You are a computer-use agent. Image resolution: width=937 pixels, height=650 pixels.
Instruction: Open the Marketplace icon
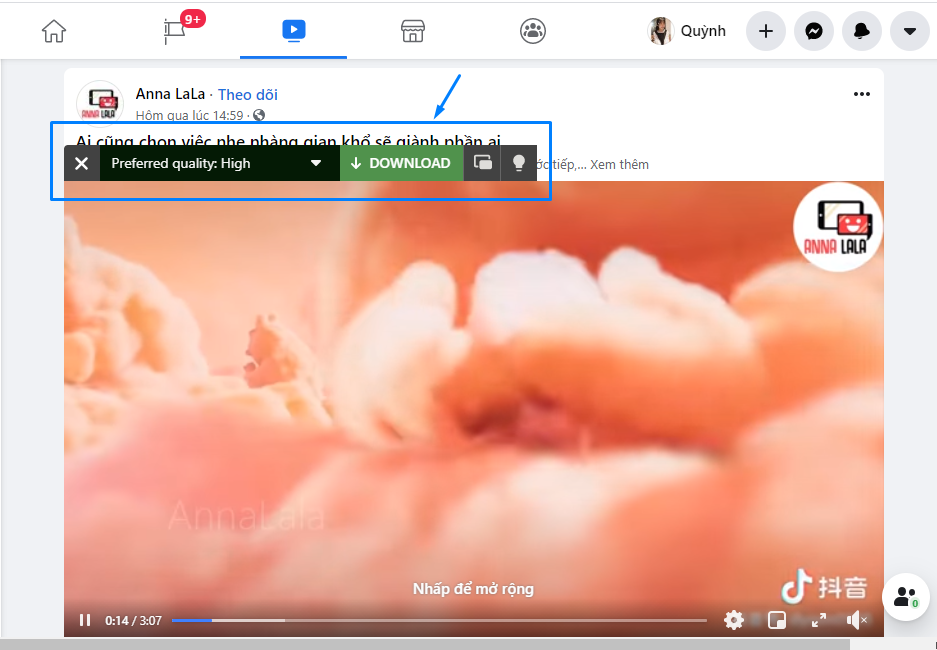[412, 31]
